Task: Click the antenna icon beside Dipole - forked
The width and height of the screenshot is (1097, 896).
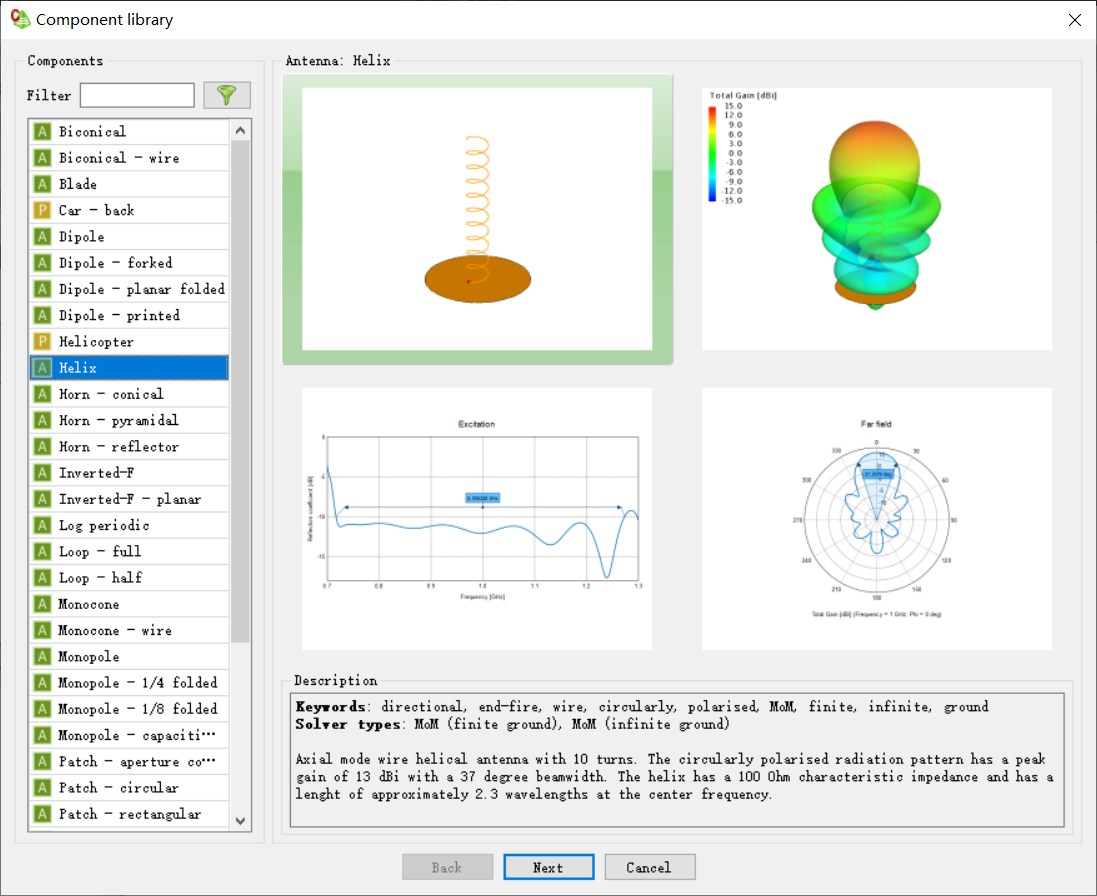Action: 43,263
